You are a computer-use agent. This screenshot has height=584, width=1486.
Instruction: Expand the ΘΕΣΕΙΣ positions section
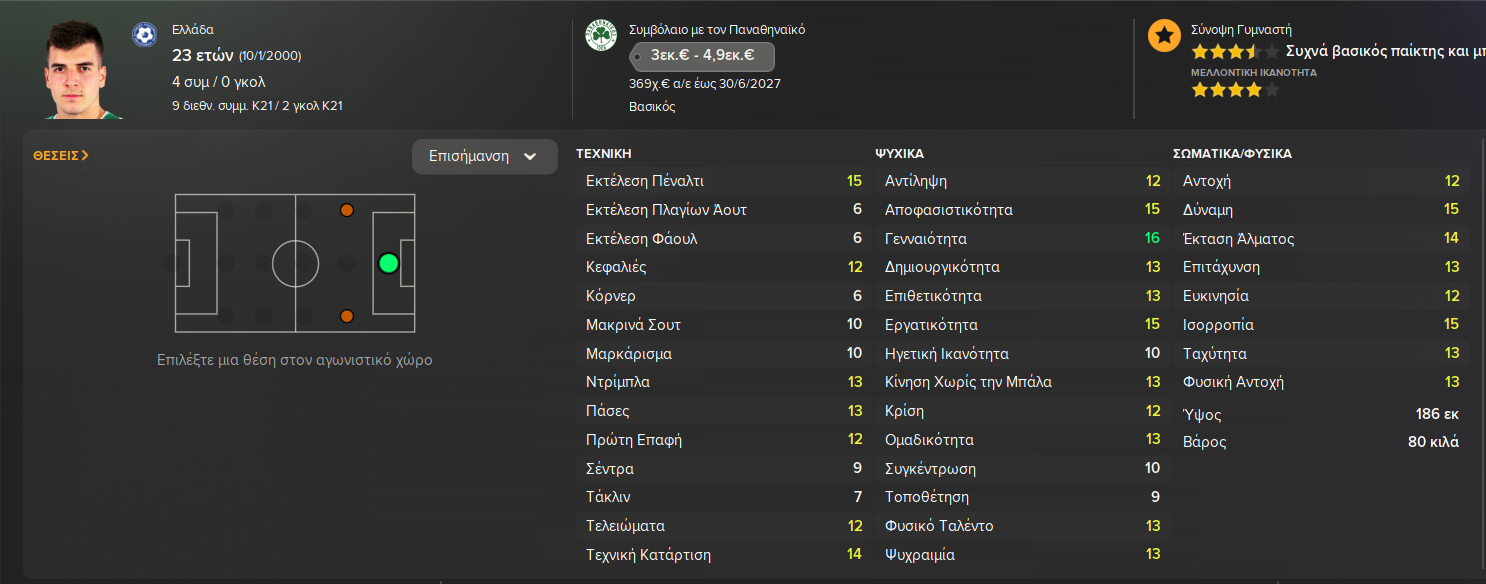[x=61, y=156]
